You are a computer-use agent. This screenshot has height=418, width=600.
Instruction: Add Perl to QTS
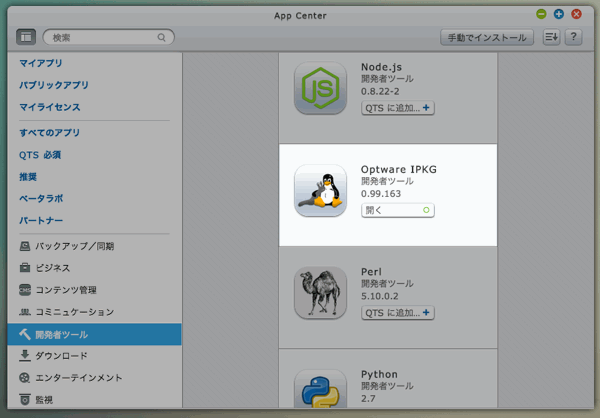(x=398, y=312)
